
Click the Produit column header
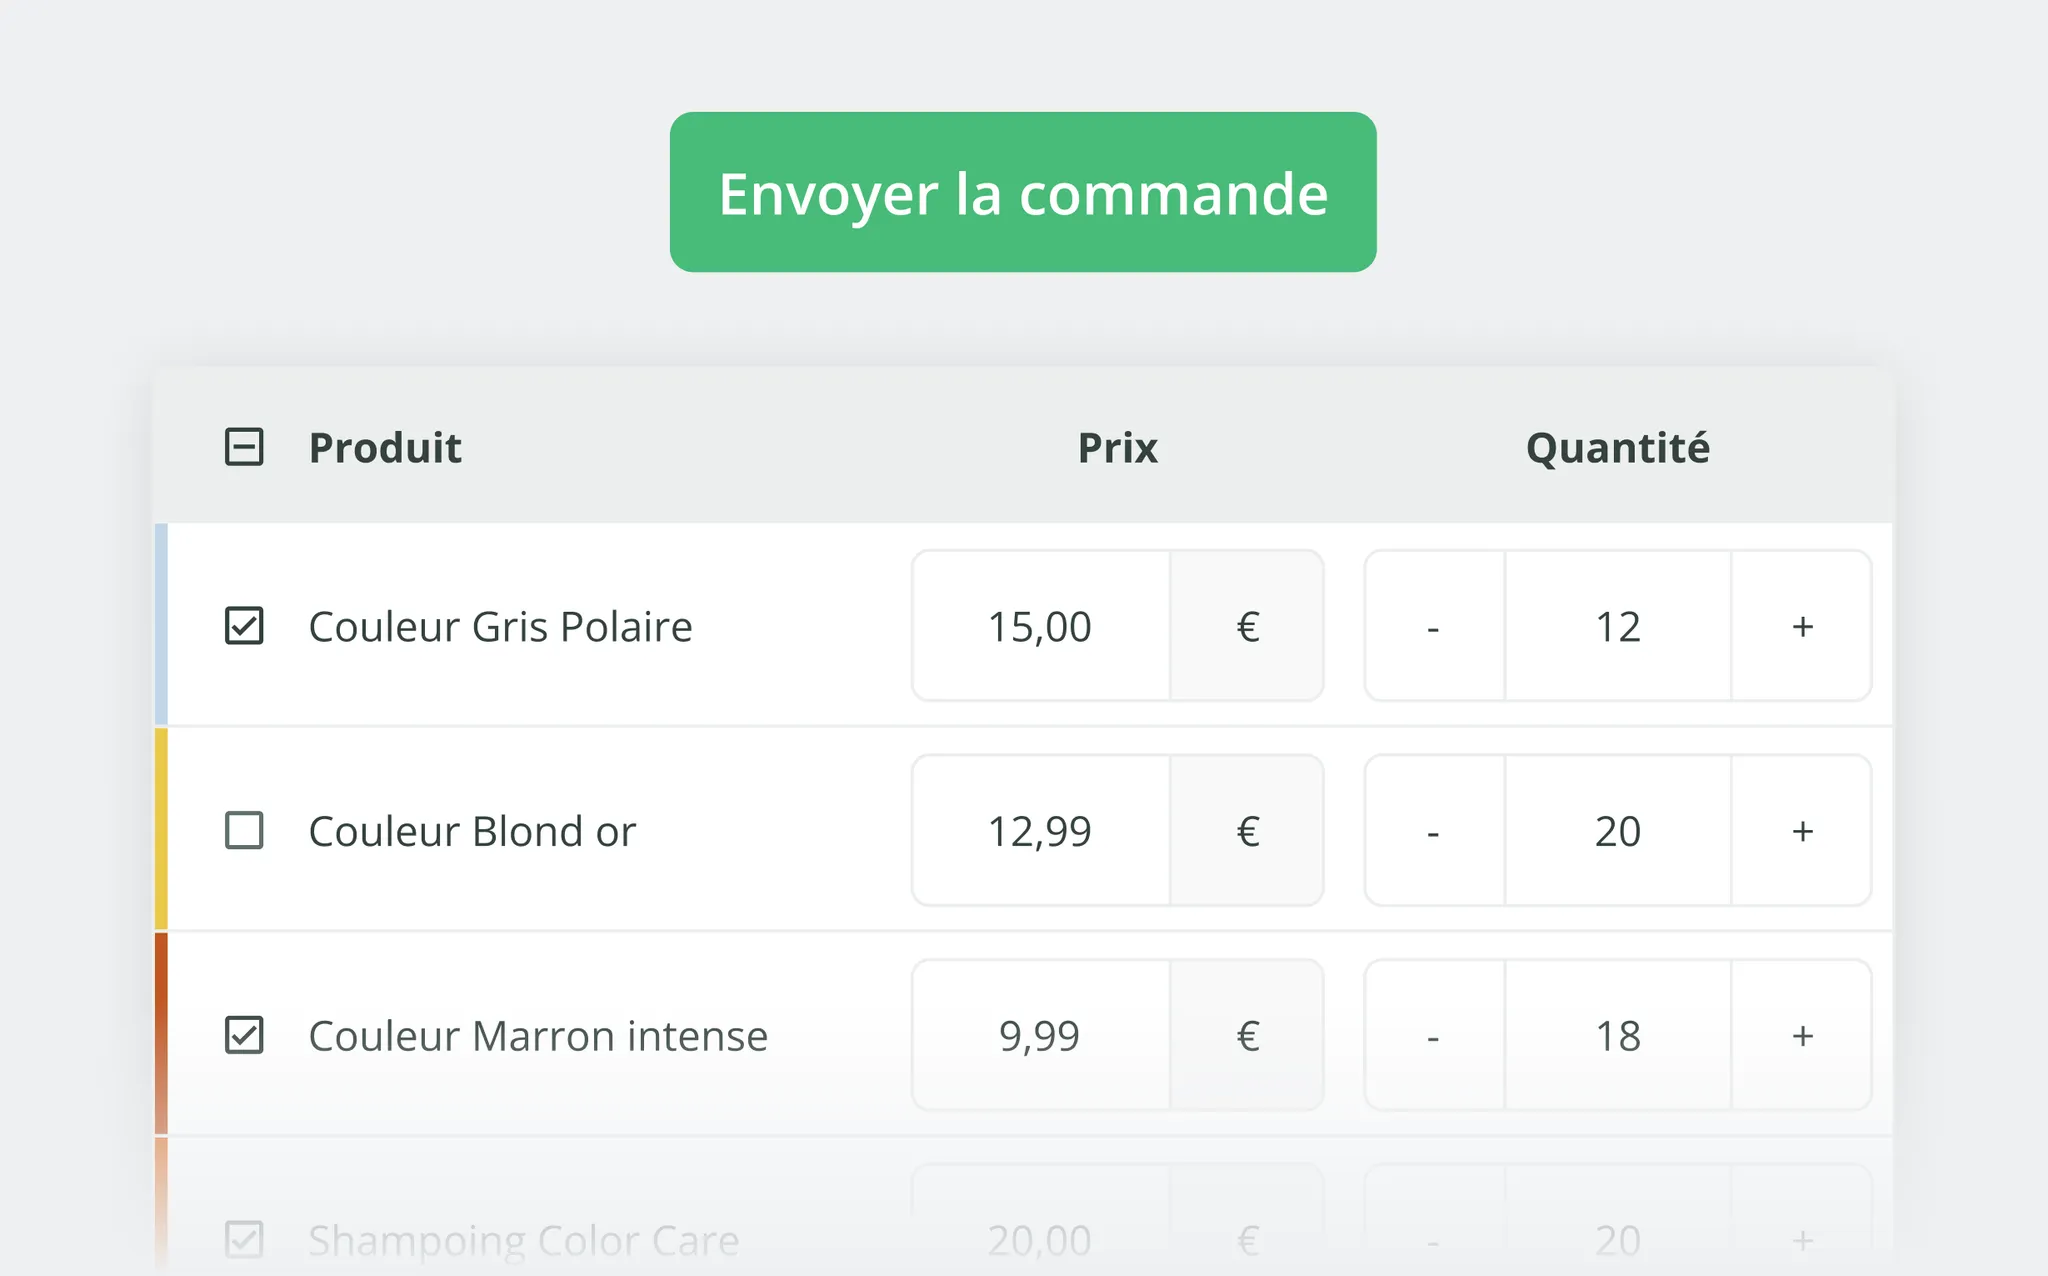(x=385, y=447)
